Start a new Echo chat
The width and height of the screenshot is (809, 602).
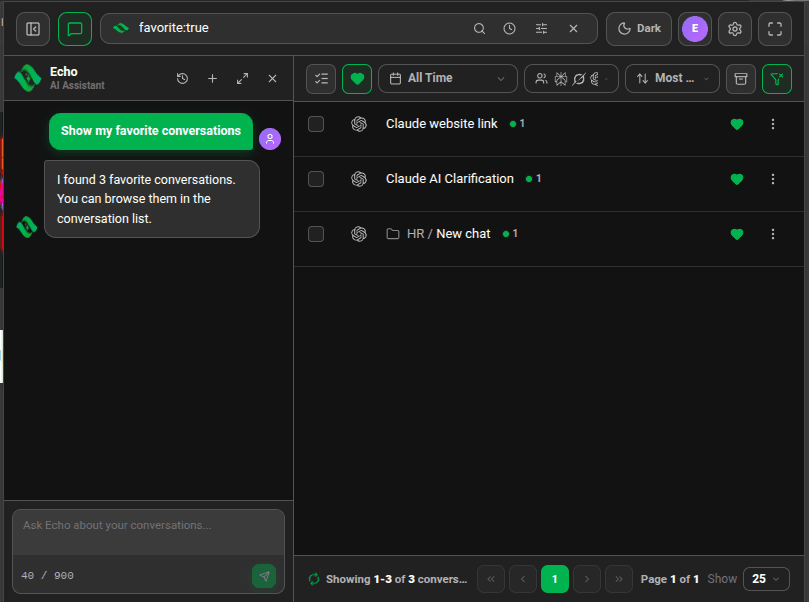212,78
